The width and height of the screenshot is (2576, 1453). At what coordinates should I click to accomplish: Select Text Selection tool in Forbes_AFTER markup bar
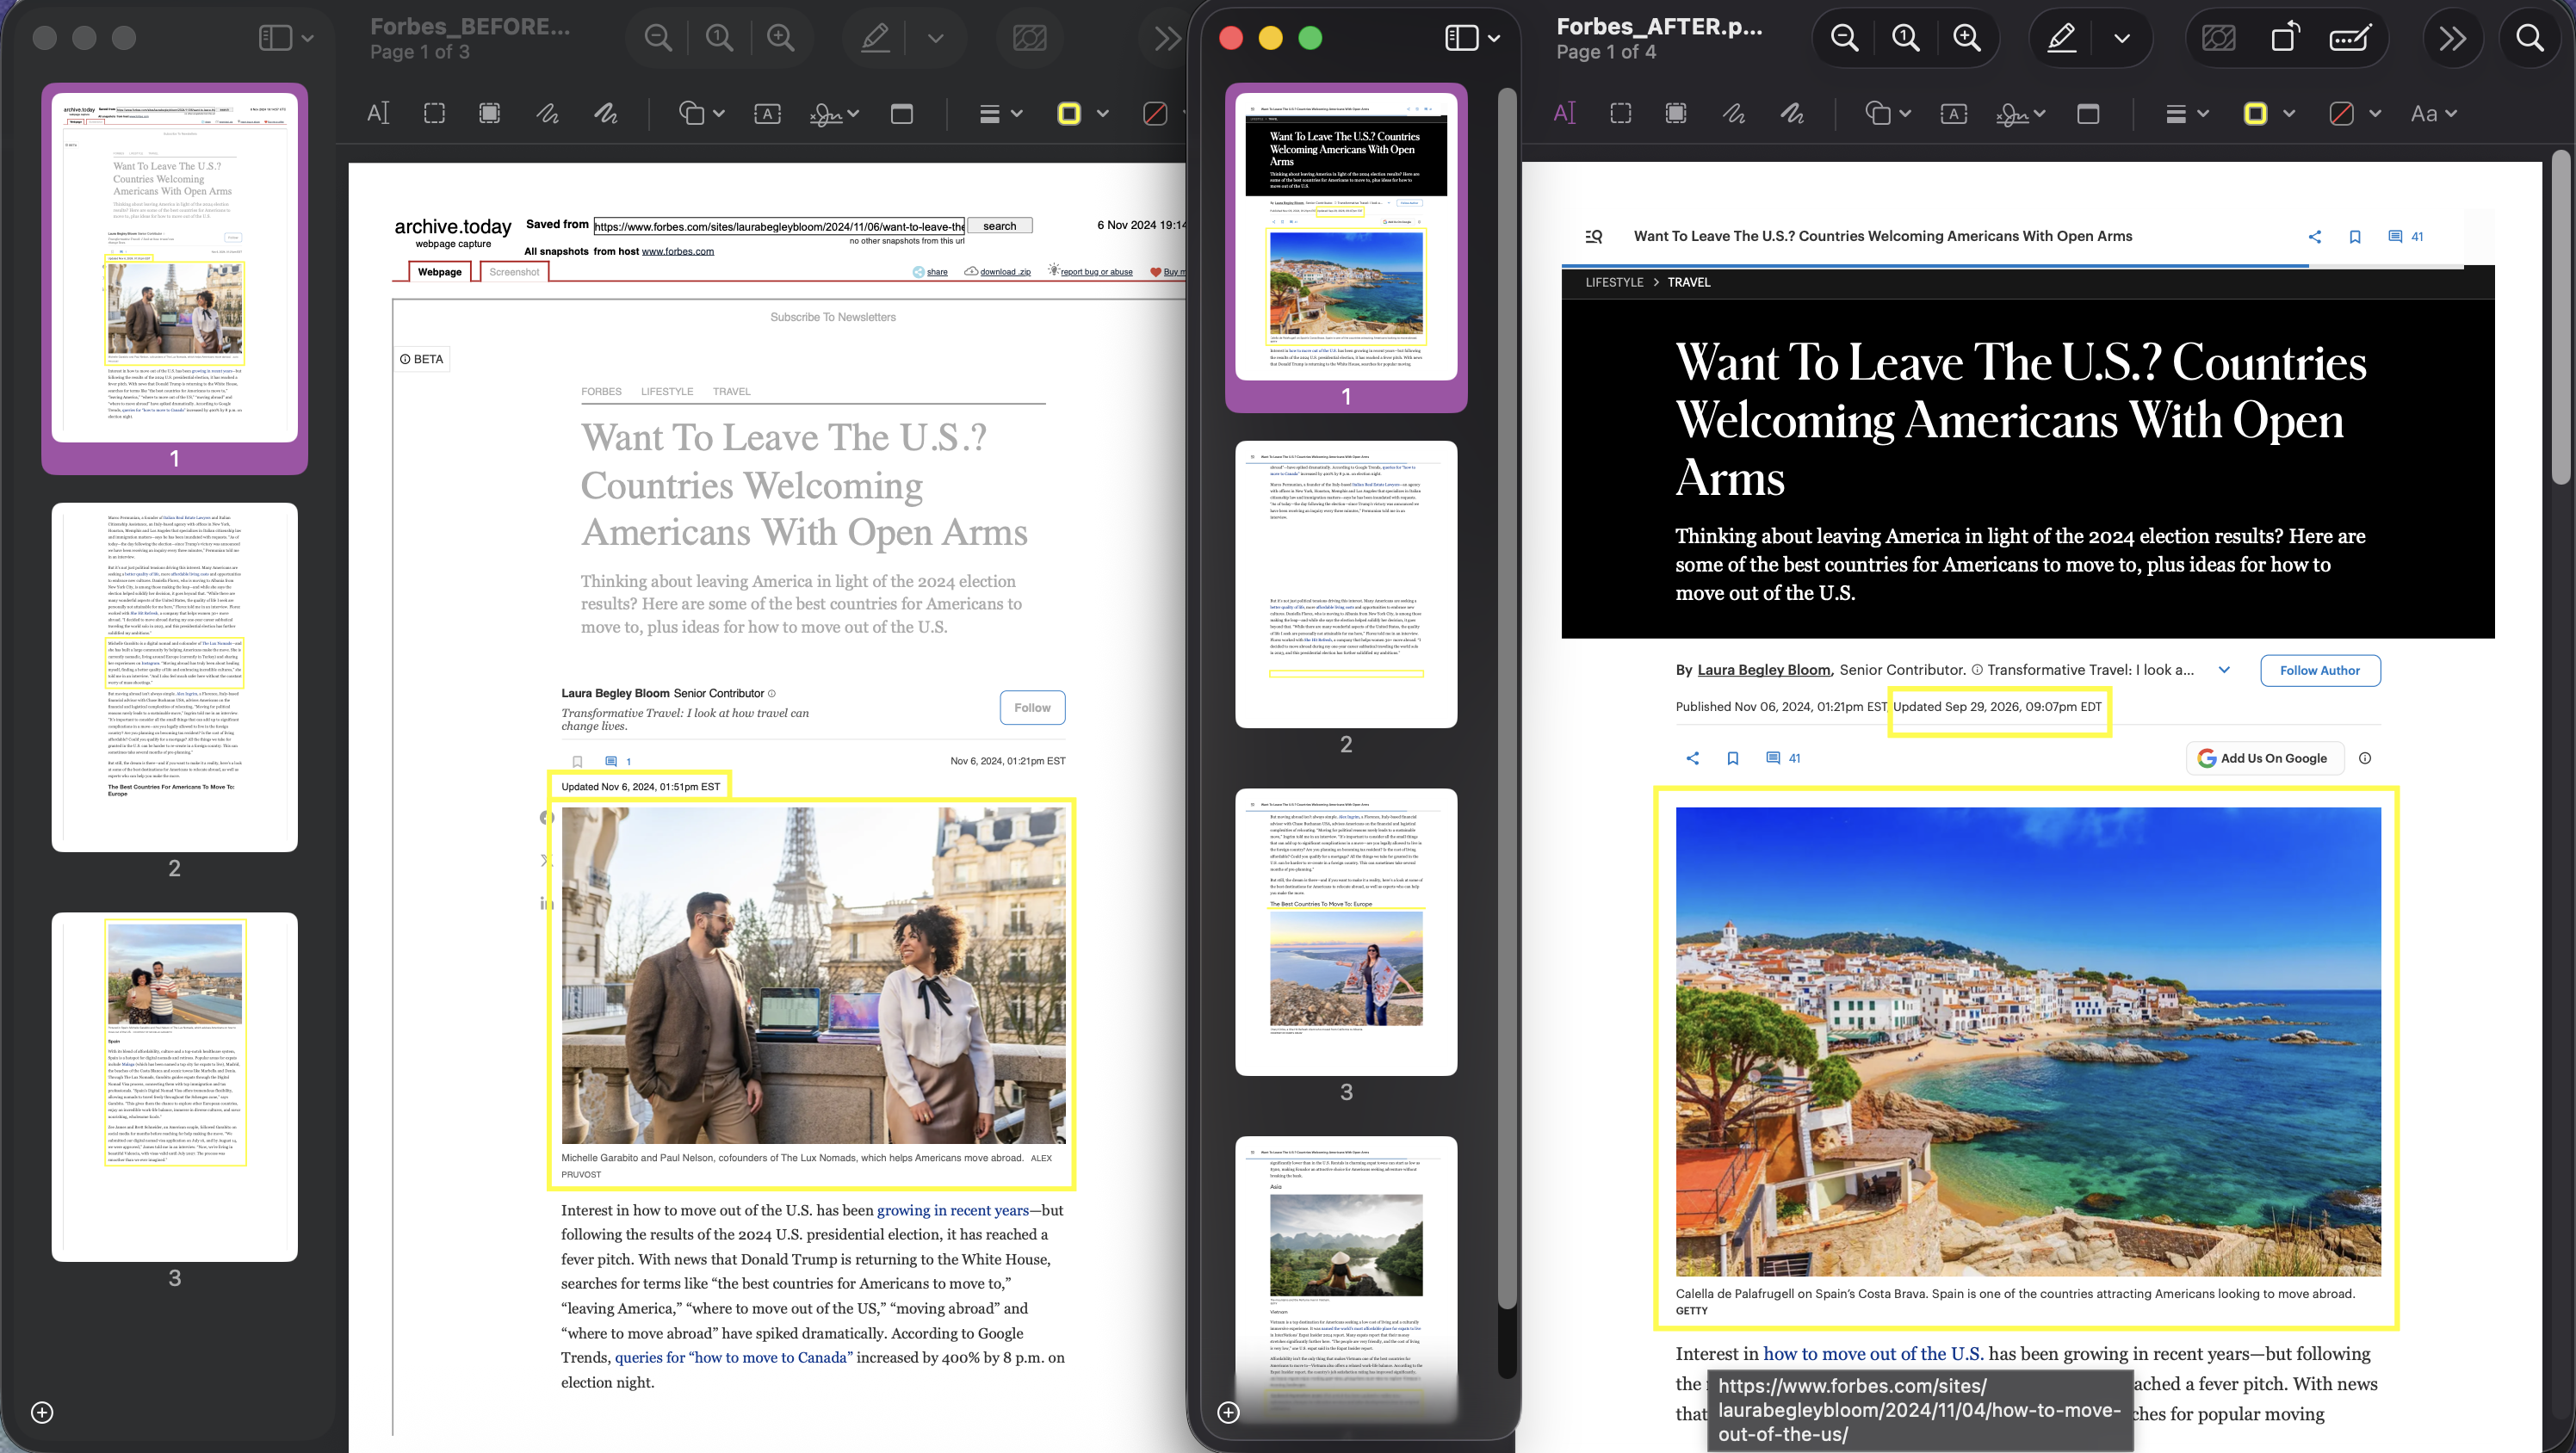point(1564,113)
